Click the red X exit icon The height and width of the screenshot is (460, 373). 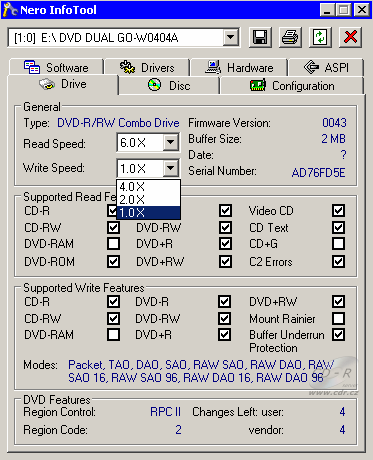click(350, 37)
